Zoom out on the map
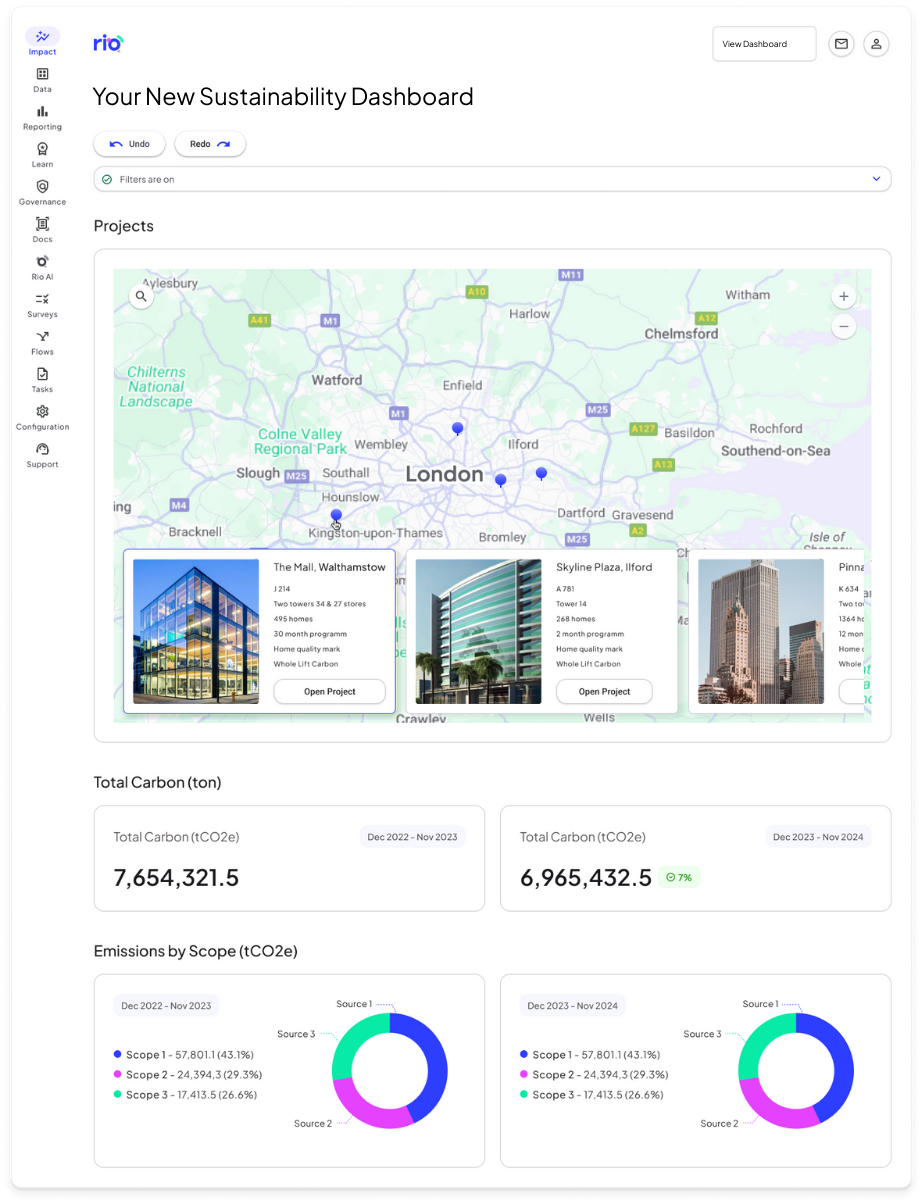 tap(844, 327)
